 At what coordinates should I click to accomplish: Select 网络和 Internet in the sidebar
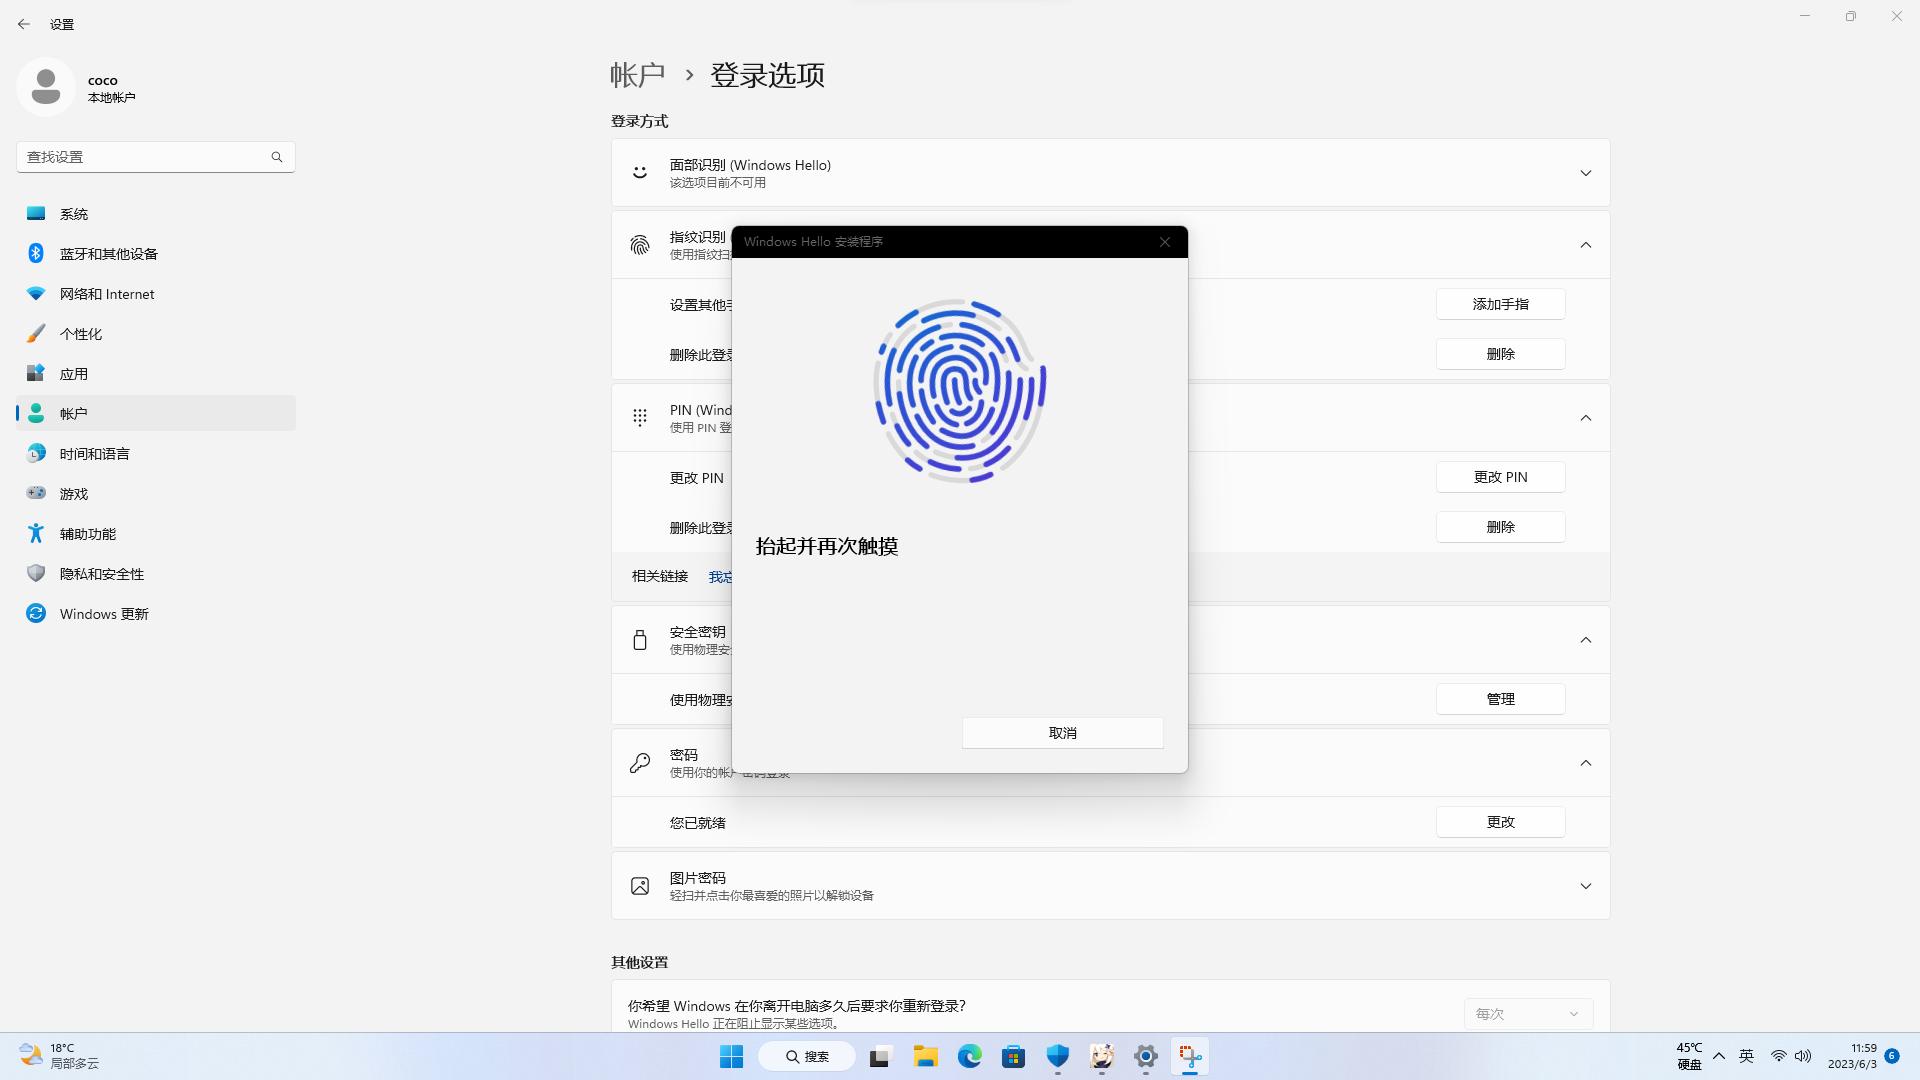coord(106,293)
